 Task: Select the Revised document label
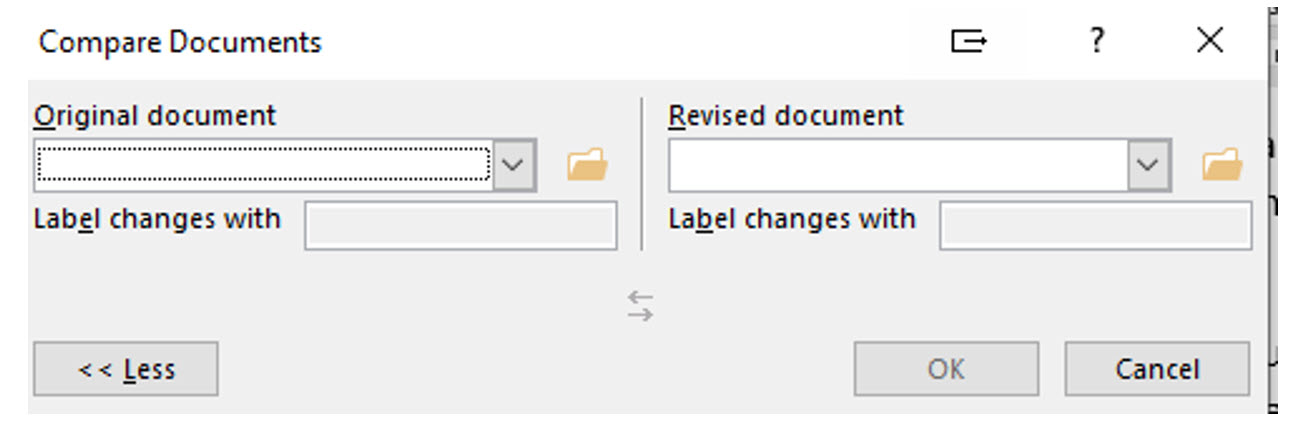(x=786, y=115)
